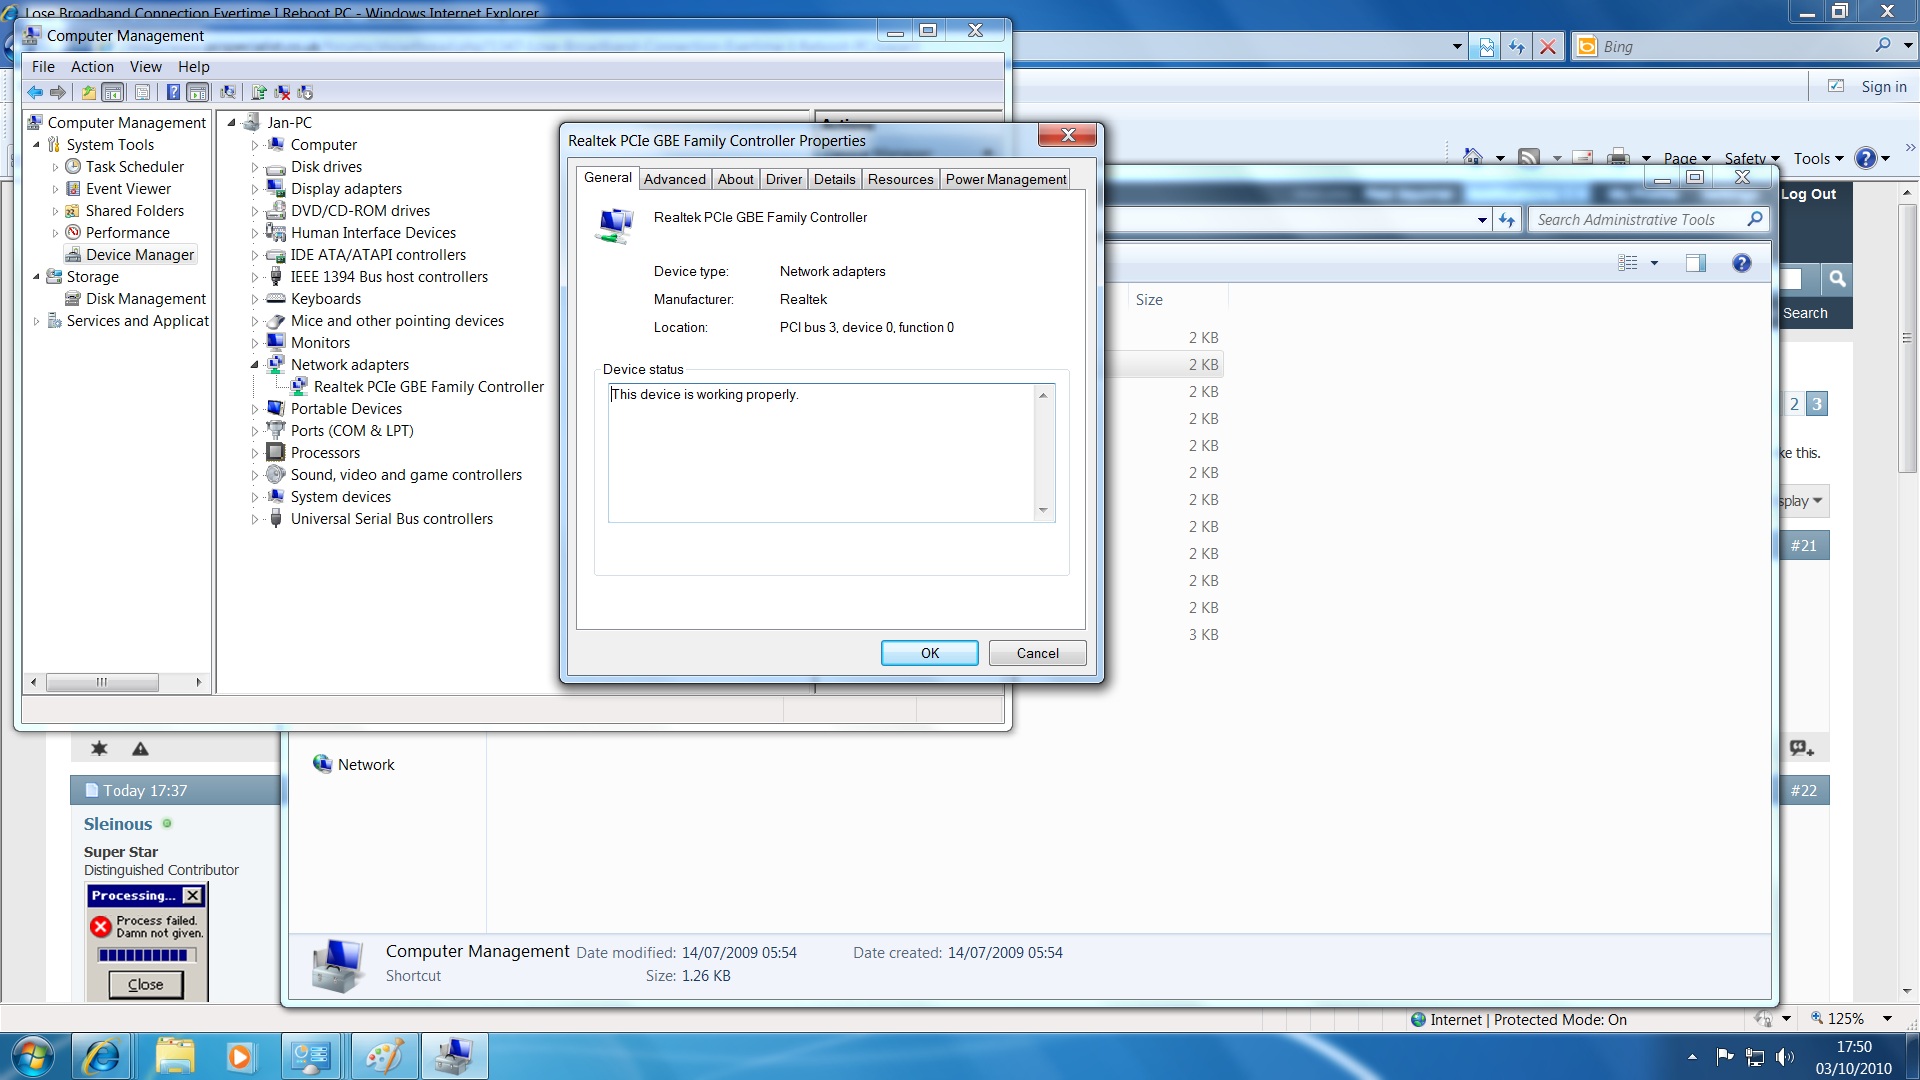
Task: Click the Close button under Process failed
Action: pos(146,985)
